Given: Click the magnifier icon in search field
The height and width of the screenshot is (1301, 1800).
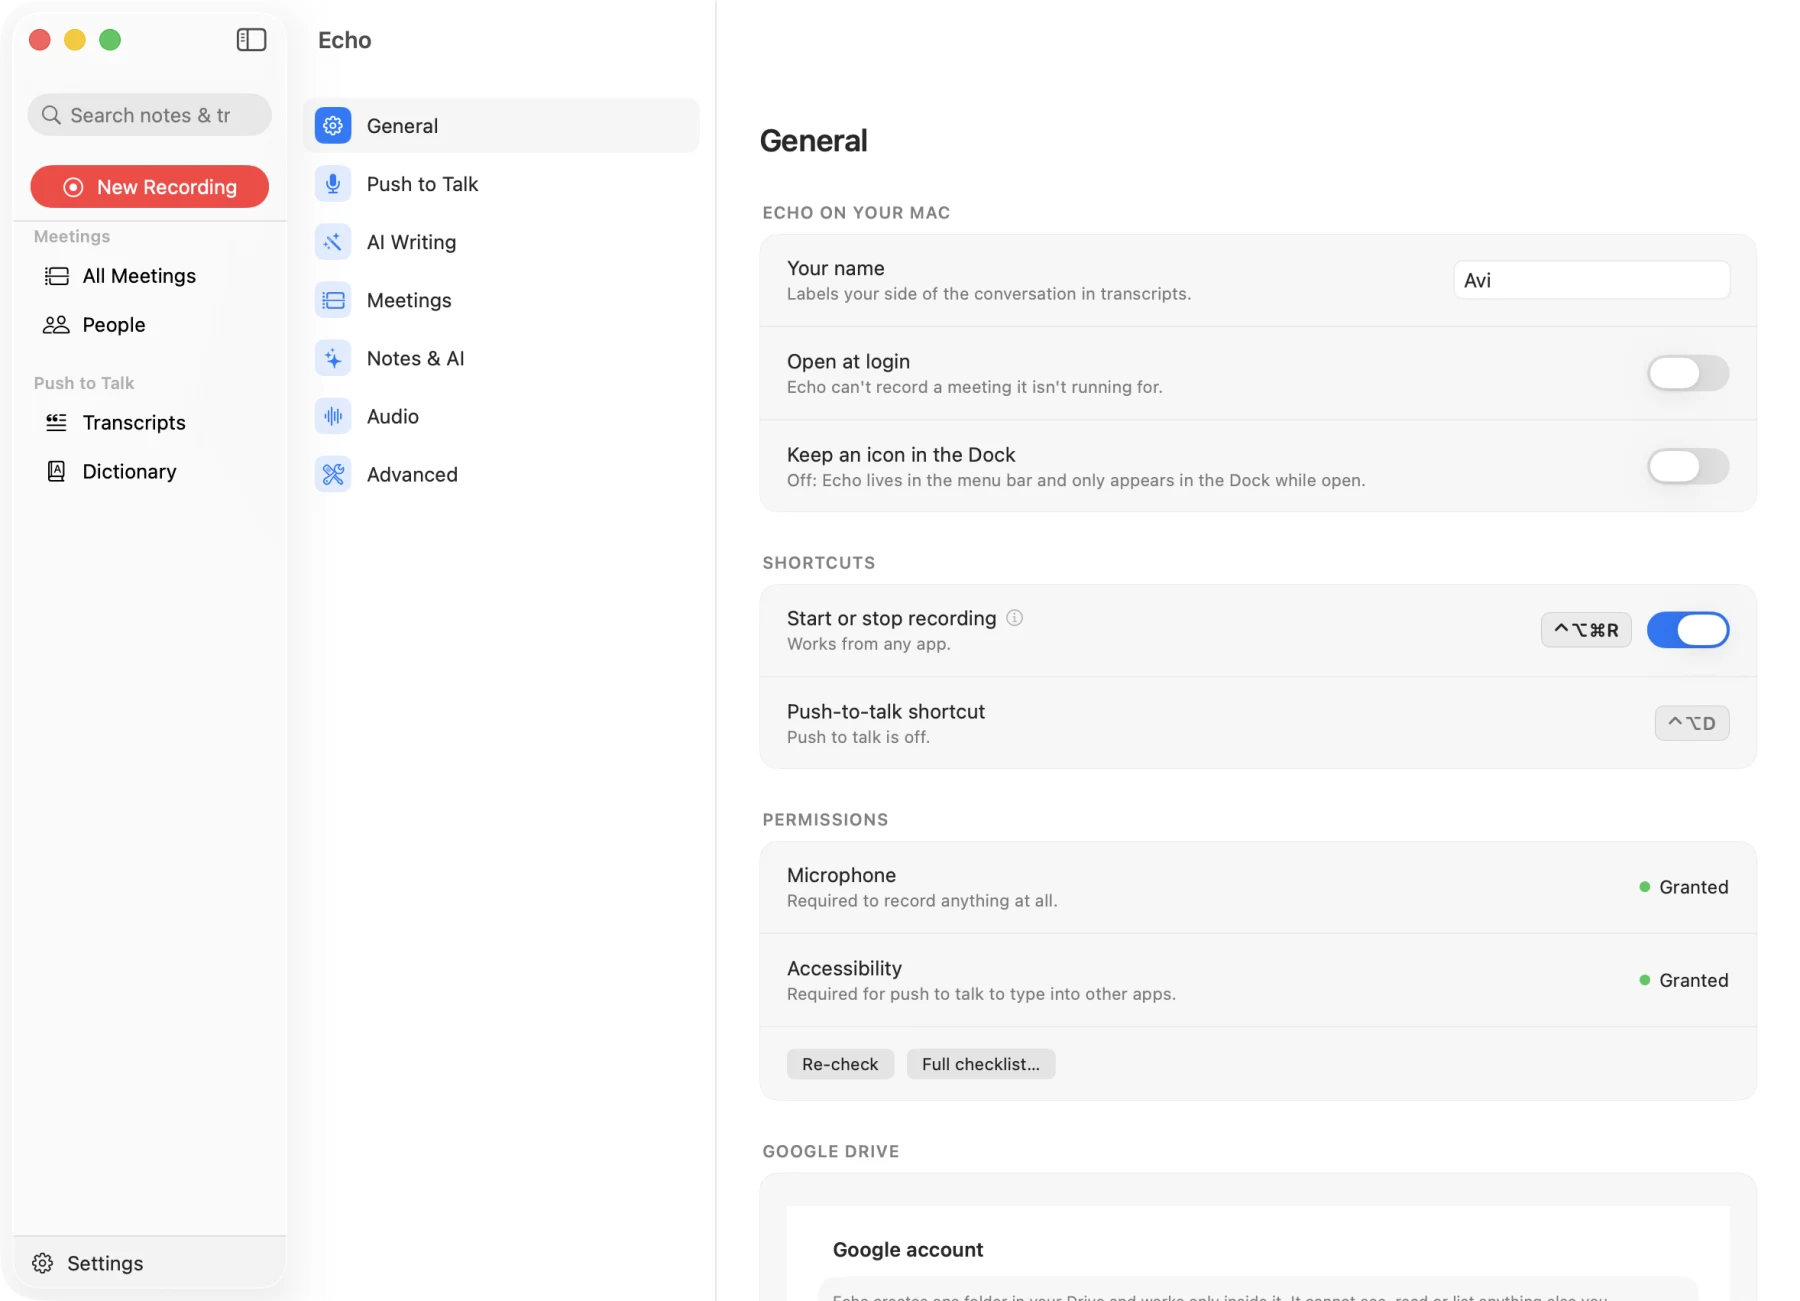Looking at the screenshot, I should tap(51, 115).
